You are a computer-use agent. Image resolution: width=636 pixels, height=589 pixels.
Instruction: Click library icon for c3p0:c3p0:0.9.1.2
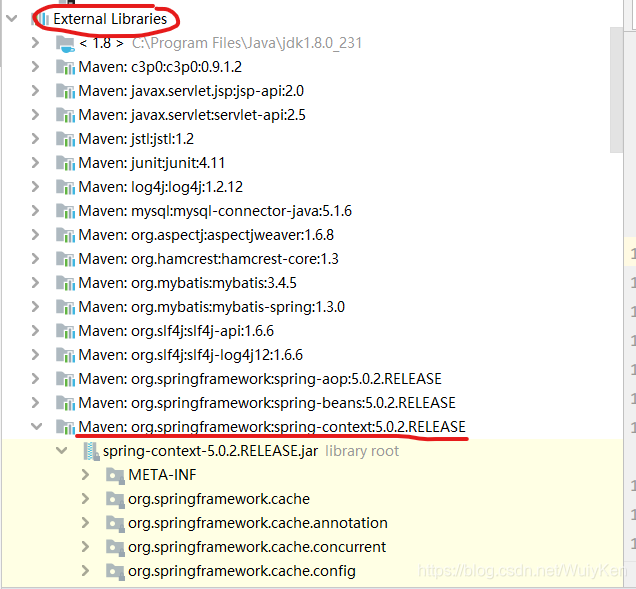(65, 67)
